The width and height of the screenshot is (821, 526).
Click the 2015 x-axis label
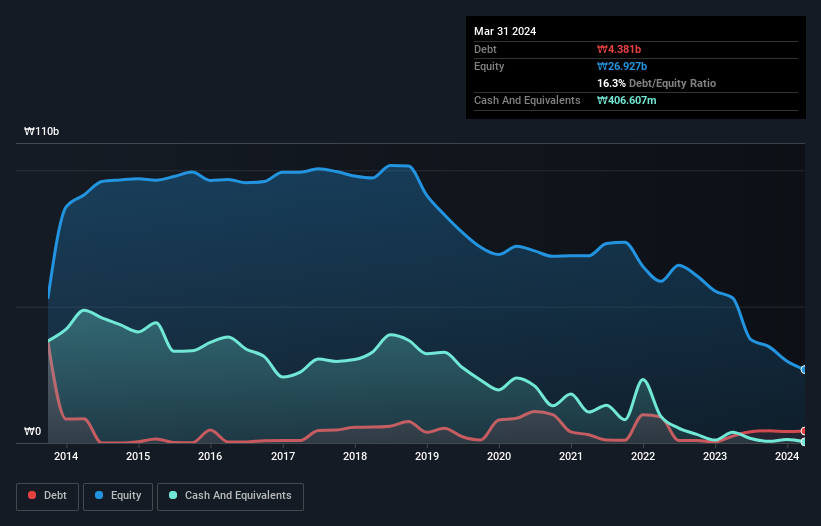click(x=138, y=456)
